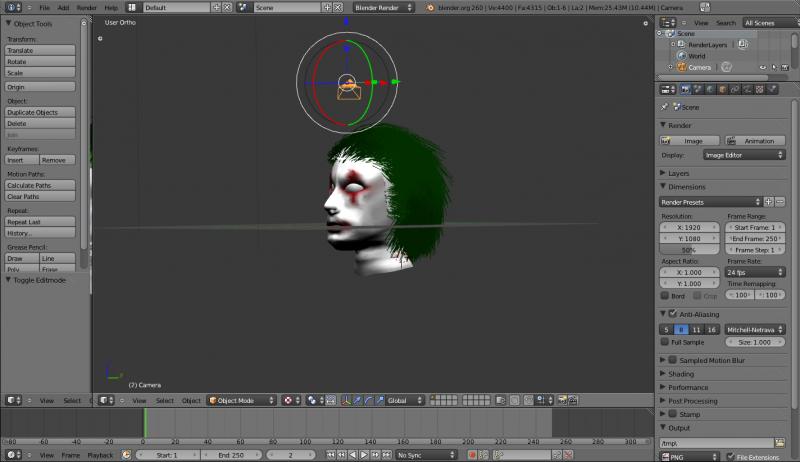Play the animation forward

[x=364, y=455]
